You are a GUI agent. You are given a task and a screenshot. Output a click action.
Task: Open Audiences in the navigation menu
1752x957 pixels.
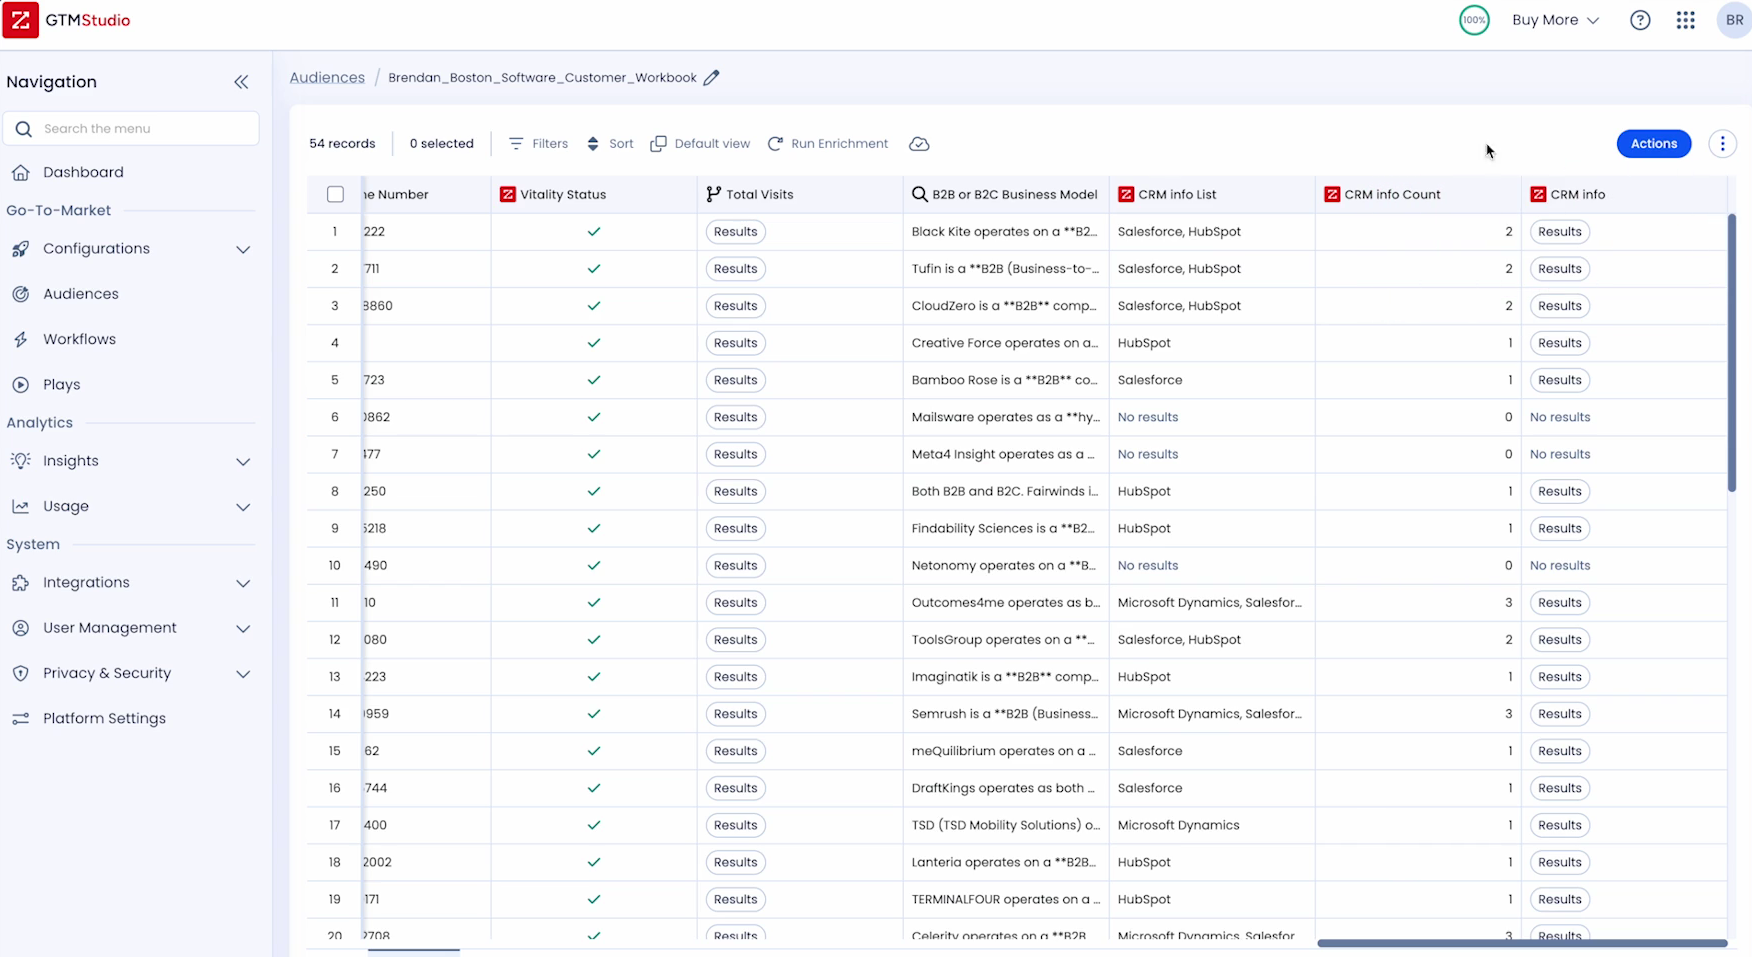[x=81, y=294]
